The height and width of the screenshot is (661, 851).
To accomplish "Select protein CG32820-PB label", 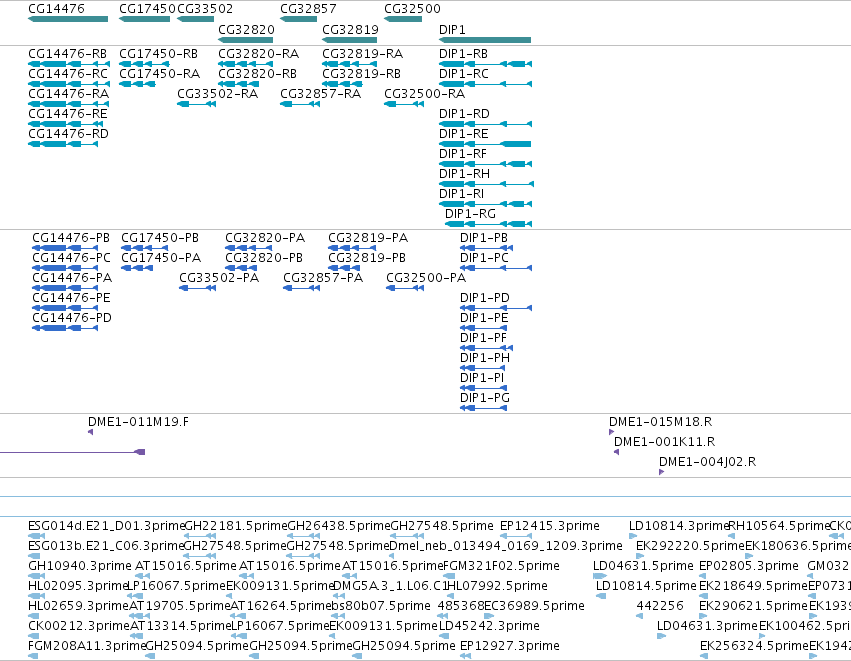I will point(264,258).
